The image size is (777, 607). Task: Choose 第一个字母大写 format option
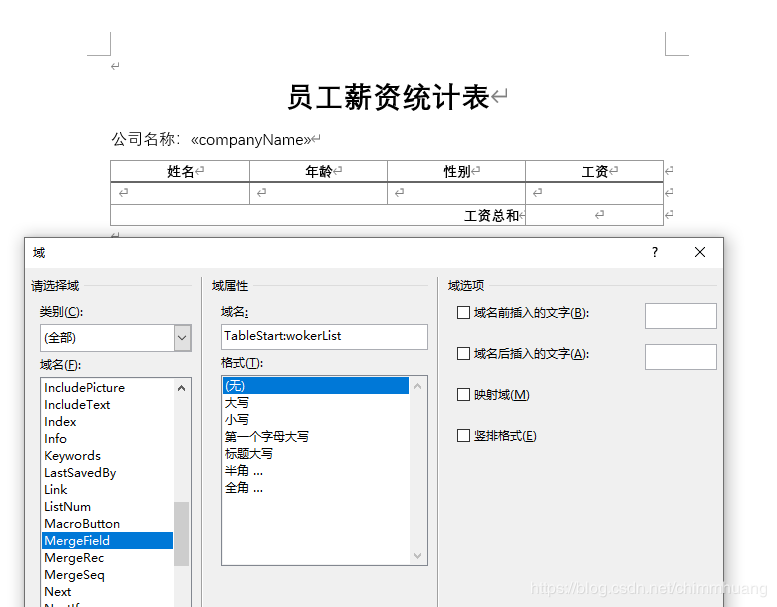tap(316, 437)
